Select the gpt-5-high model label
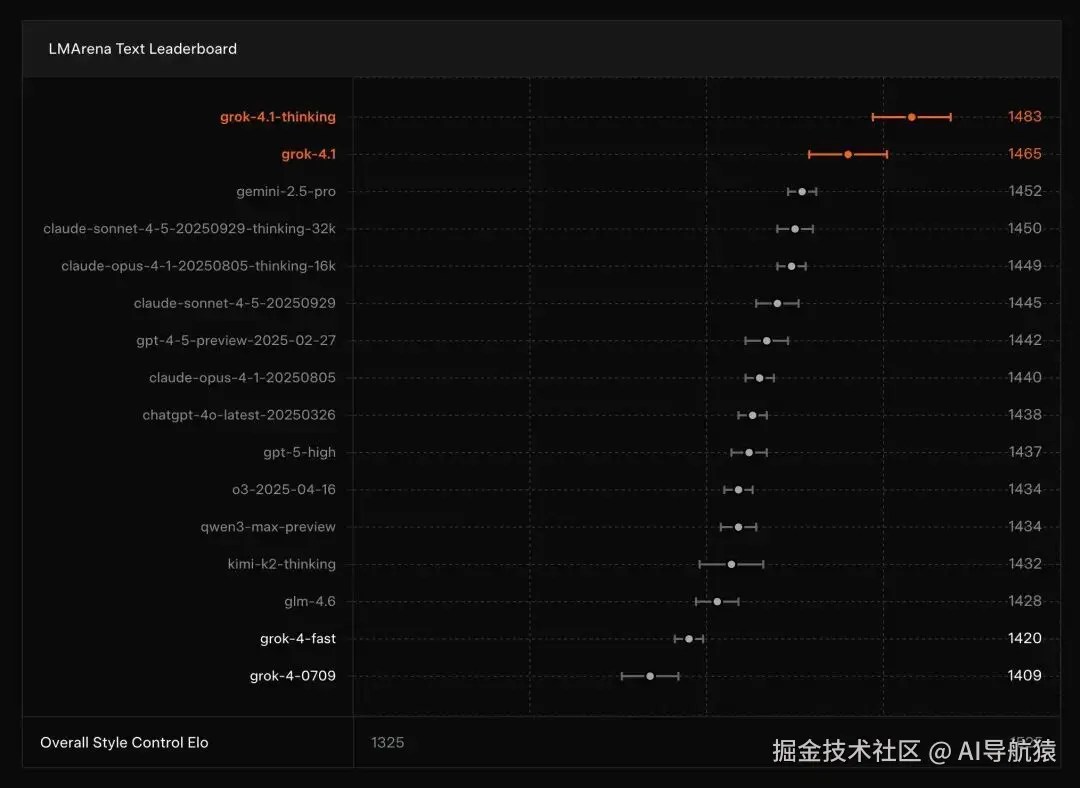This screenshot has height=788, width=1080. pyautogui.click(x=300, y=453)
